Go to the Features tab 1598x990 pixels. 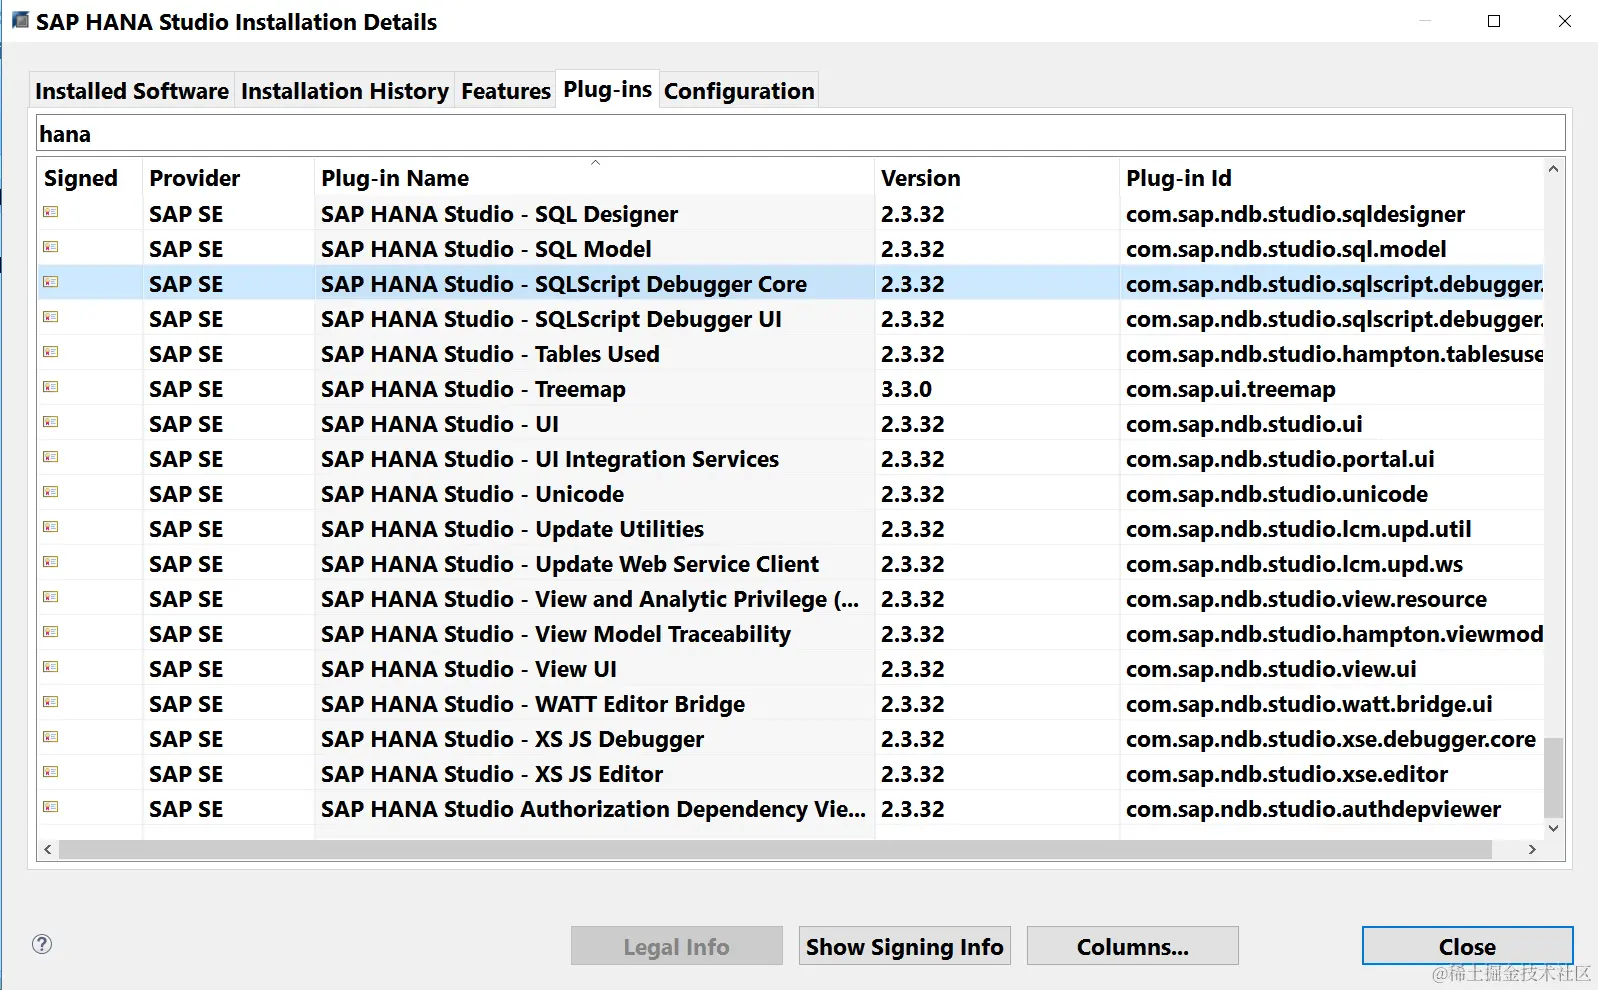point(506,91)
